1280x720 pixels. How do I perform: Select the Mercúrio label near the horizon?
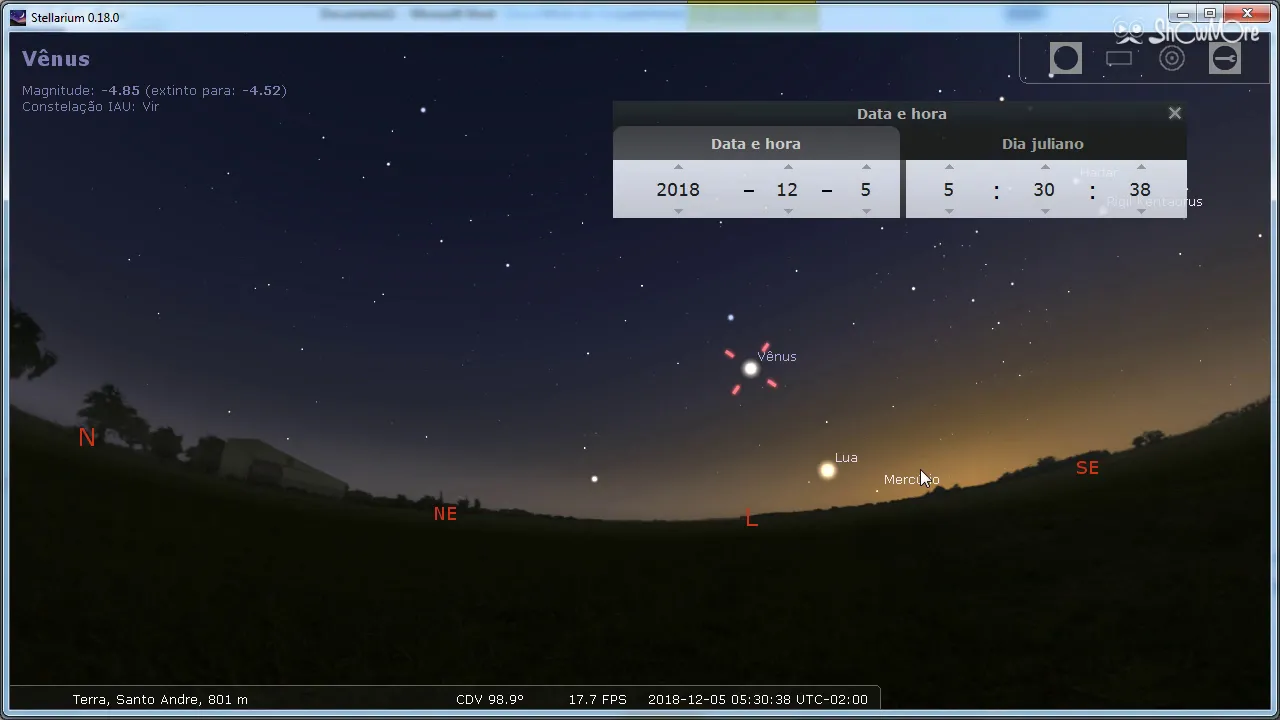(911, 480)
